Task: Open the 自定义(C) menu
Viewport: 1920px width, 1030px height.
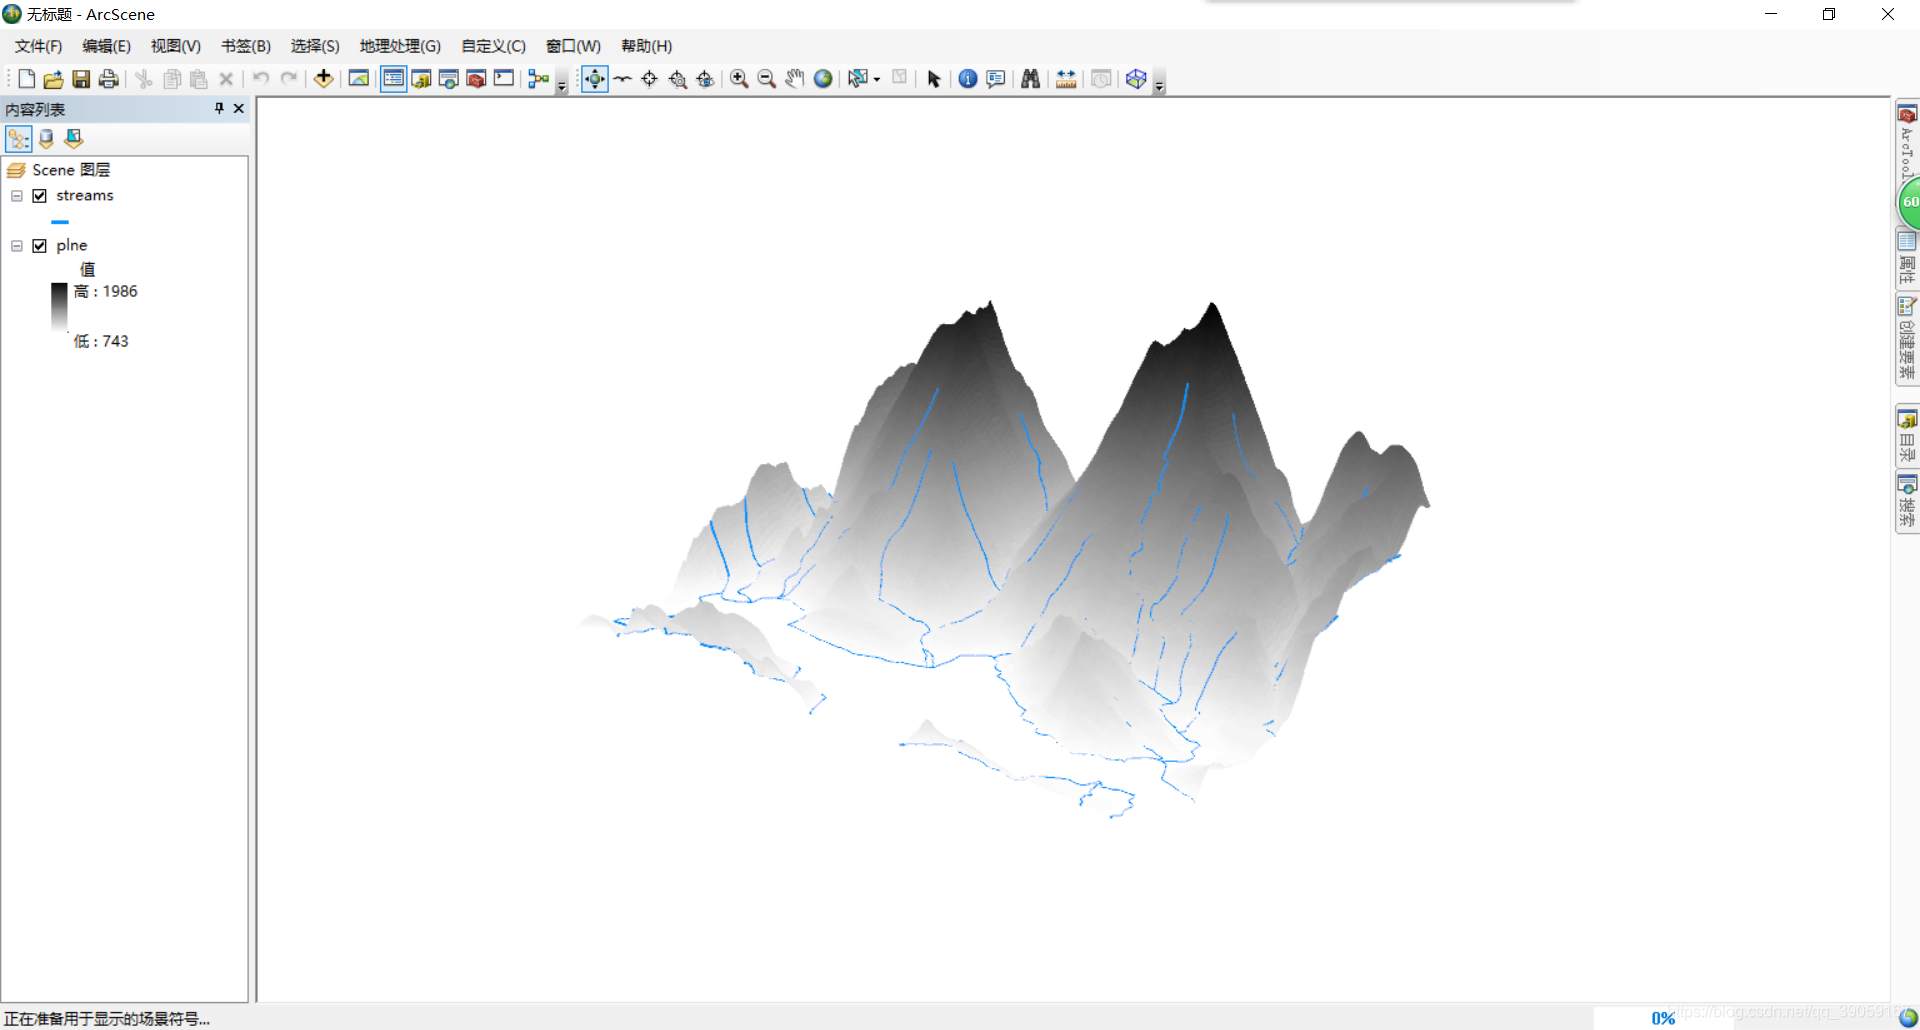Action: pyautogui.click(x=493, y=46)
